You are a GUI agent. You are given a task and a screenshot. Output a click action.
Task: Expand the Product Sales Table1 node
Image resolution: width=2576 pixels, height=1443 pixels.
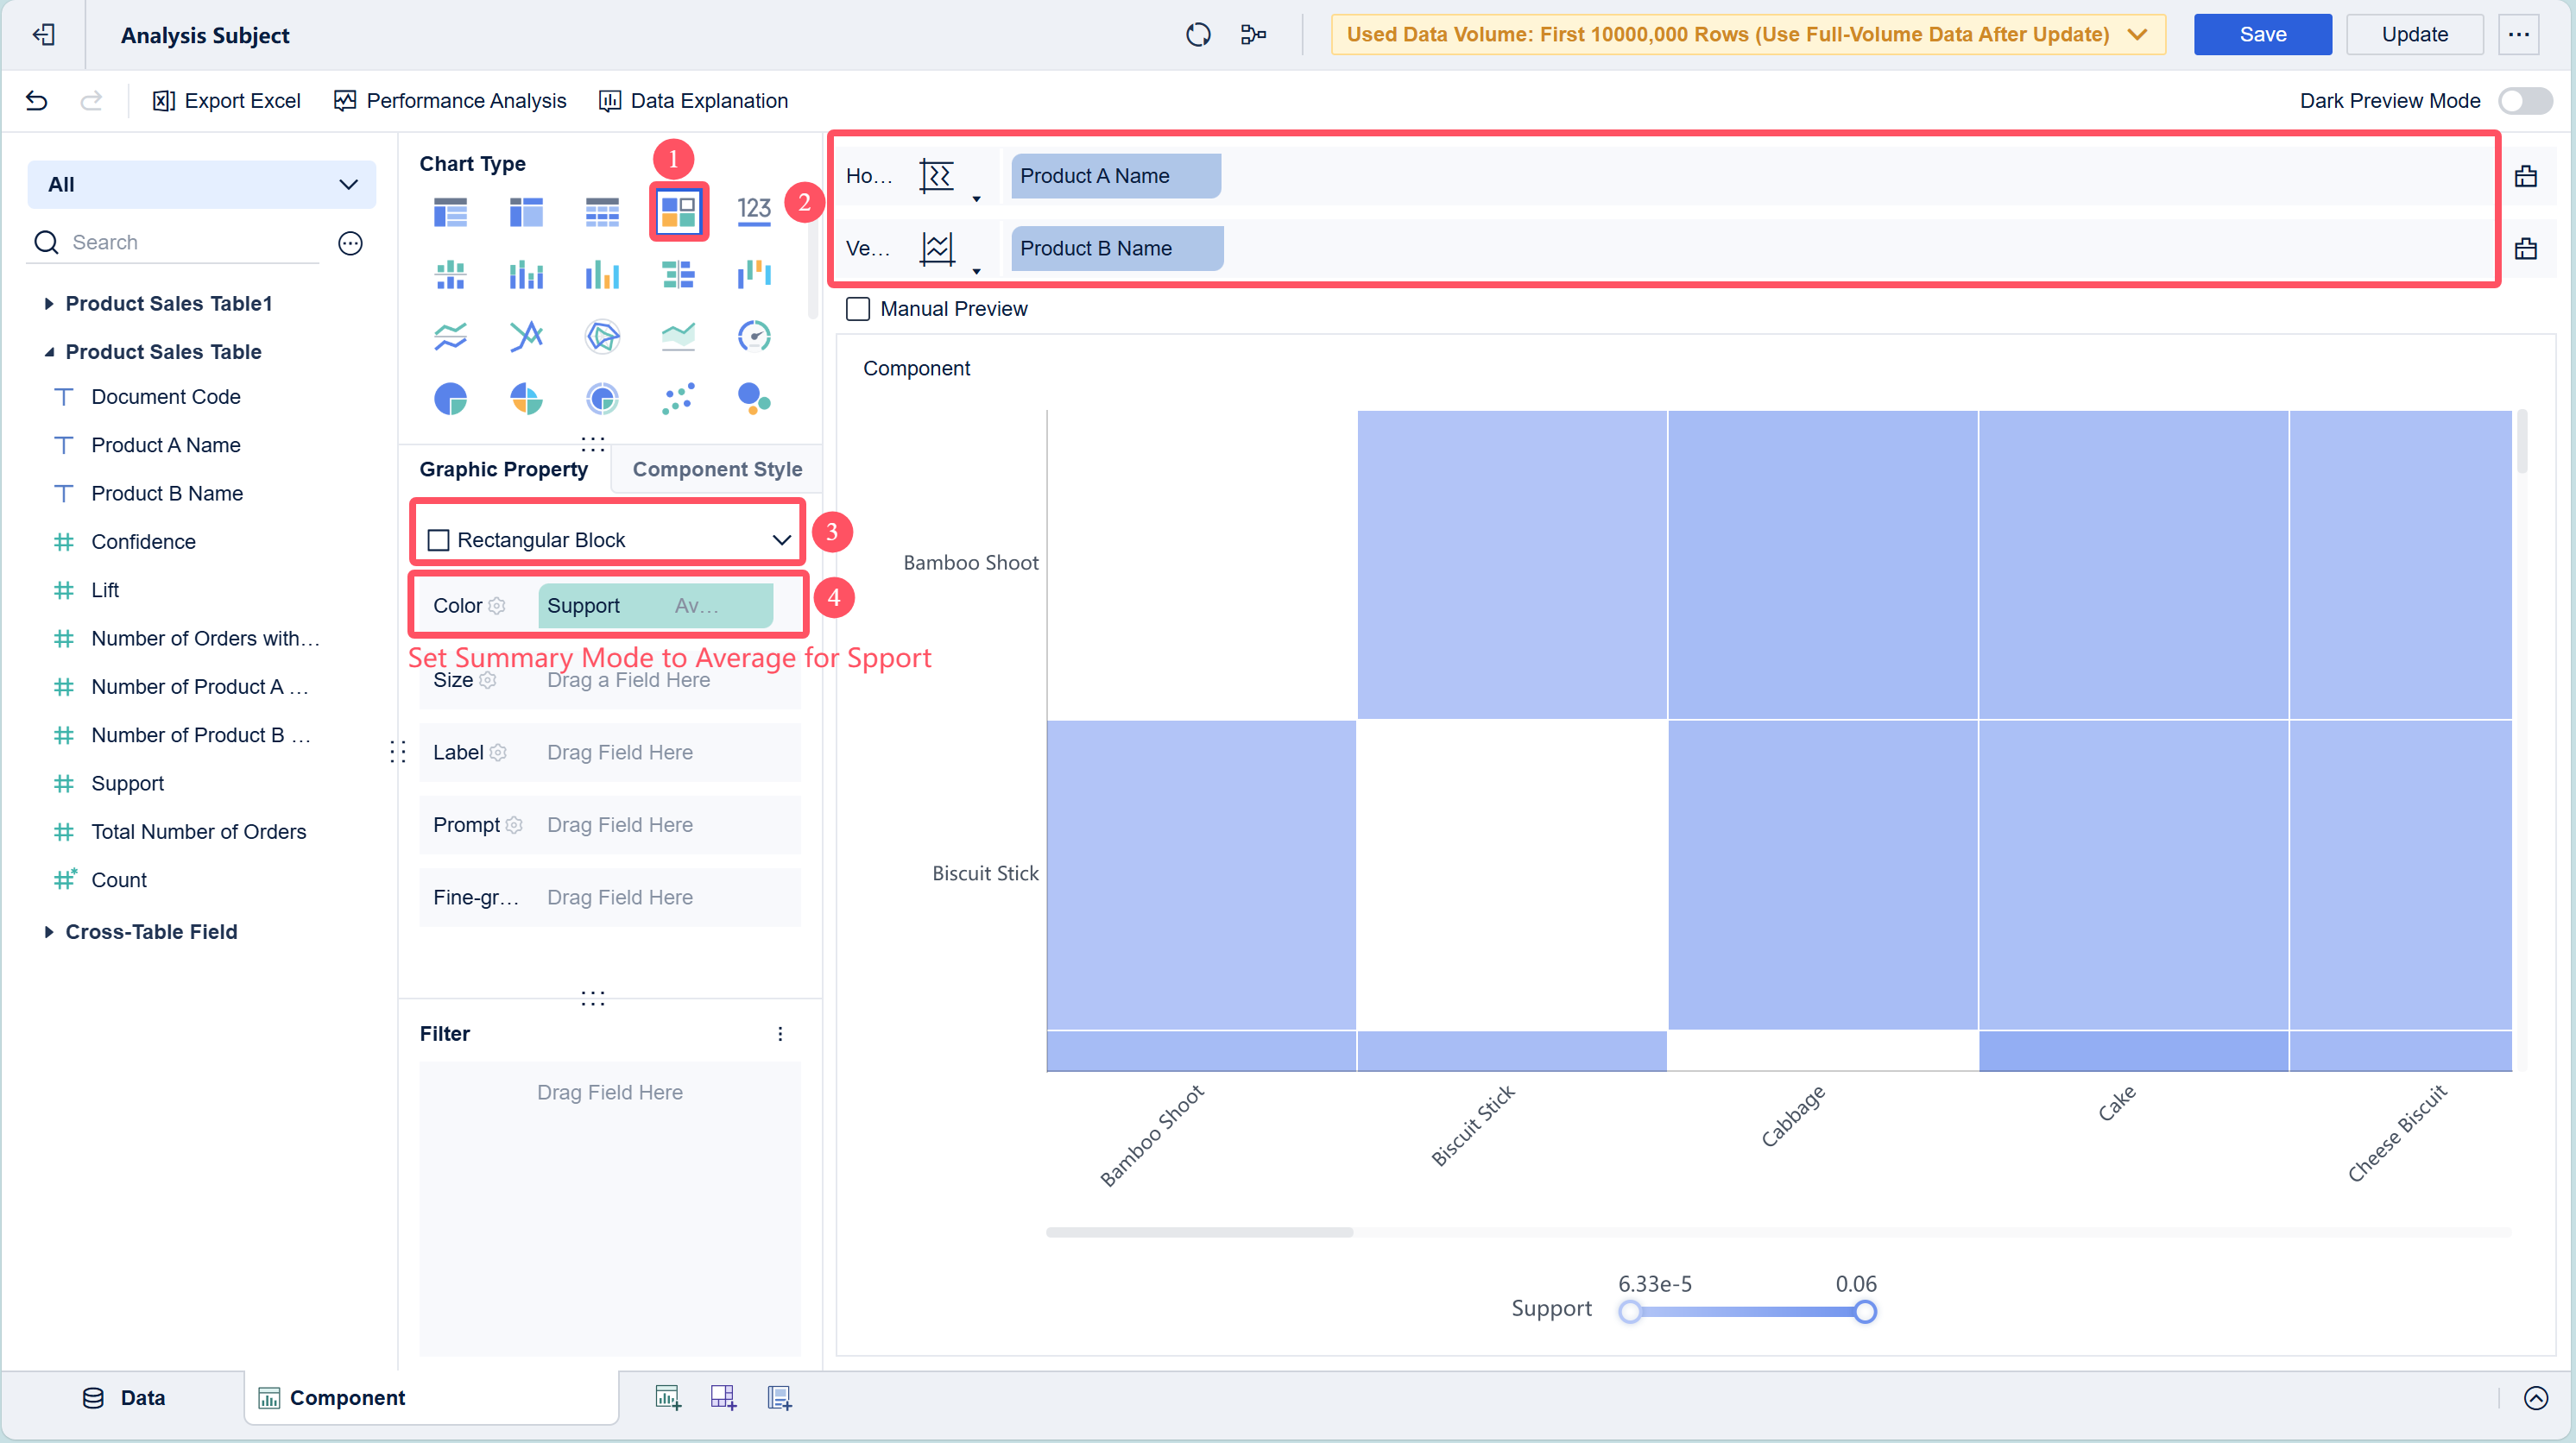coord(49,304)
